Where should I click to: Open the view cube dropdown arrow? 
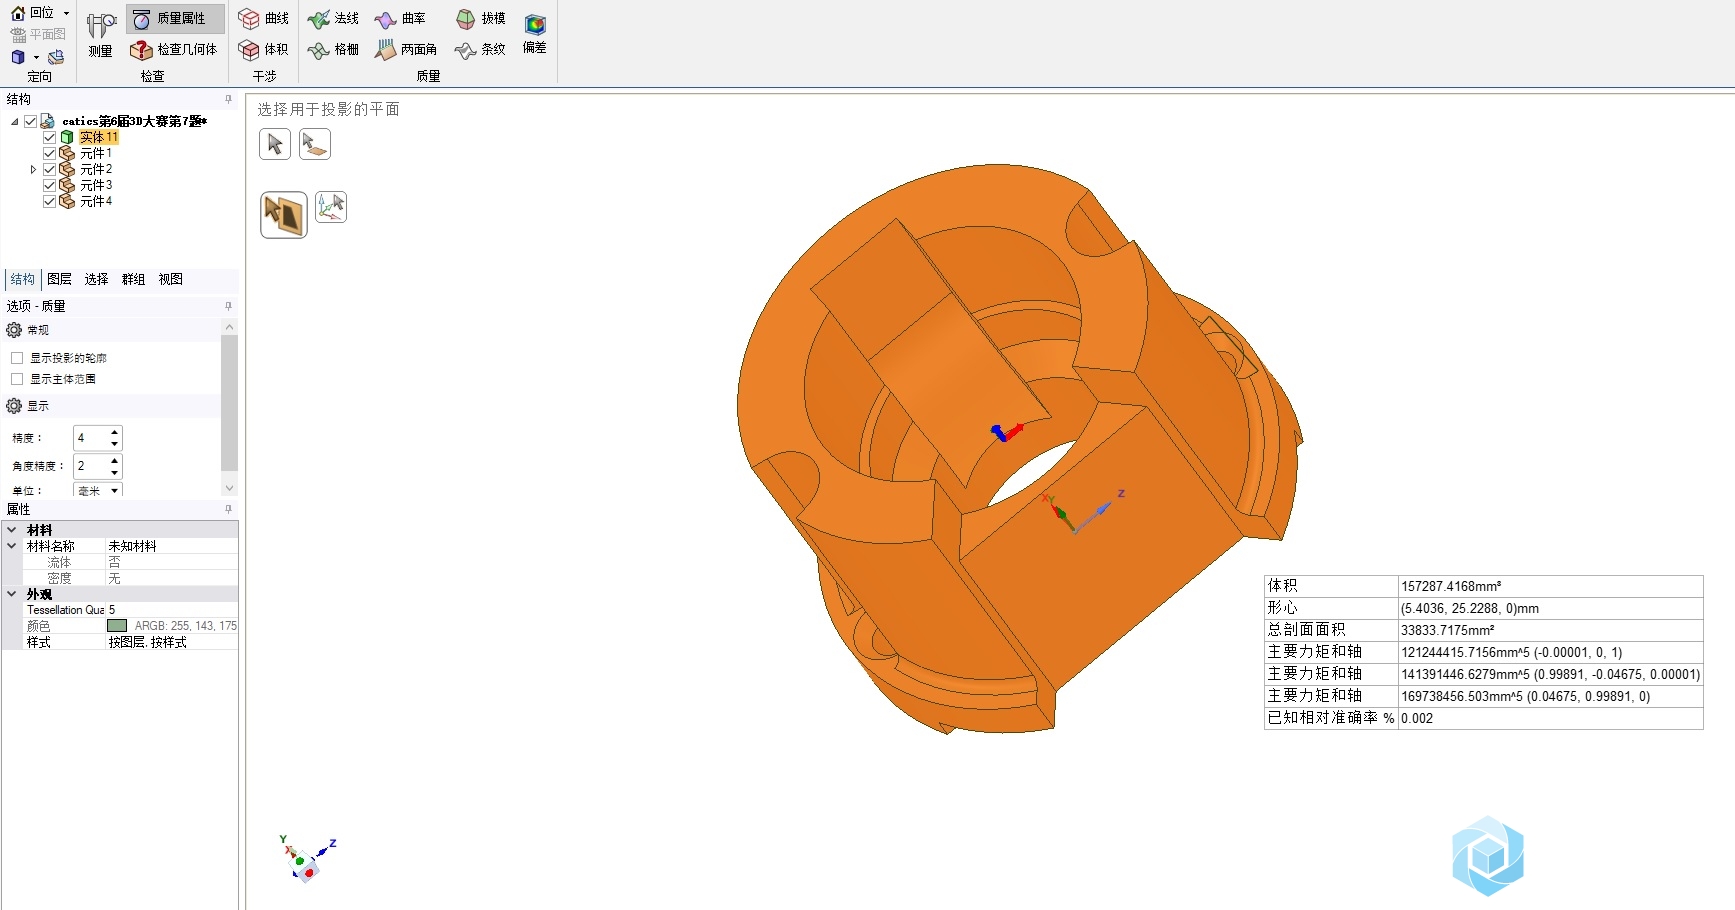[36, 58]
